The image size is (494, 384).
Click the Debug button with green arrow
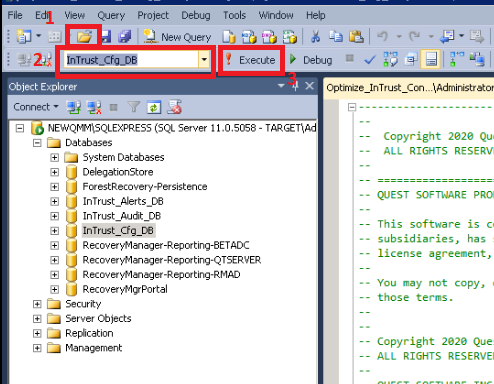tap(311, 60)
